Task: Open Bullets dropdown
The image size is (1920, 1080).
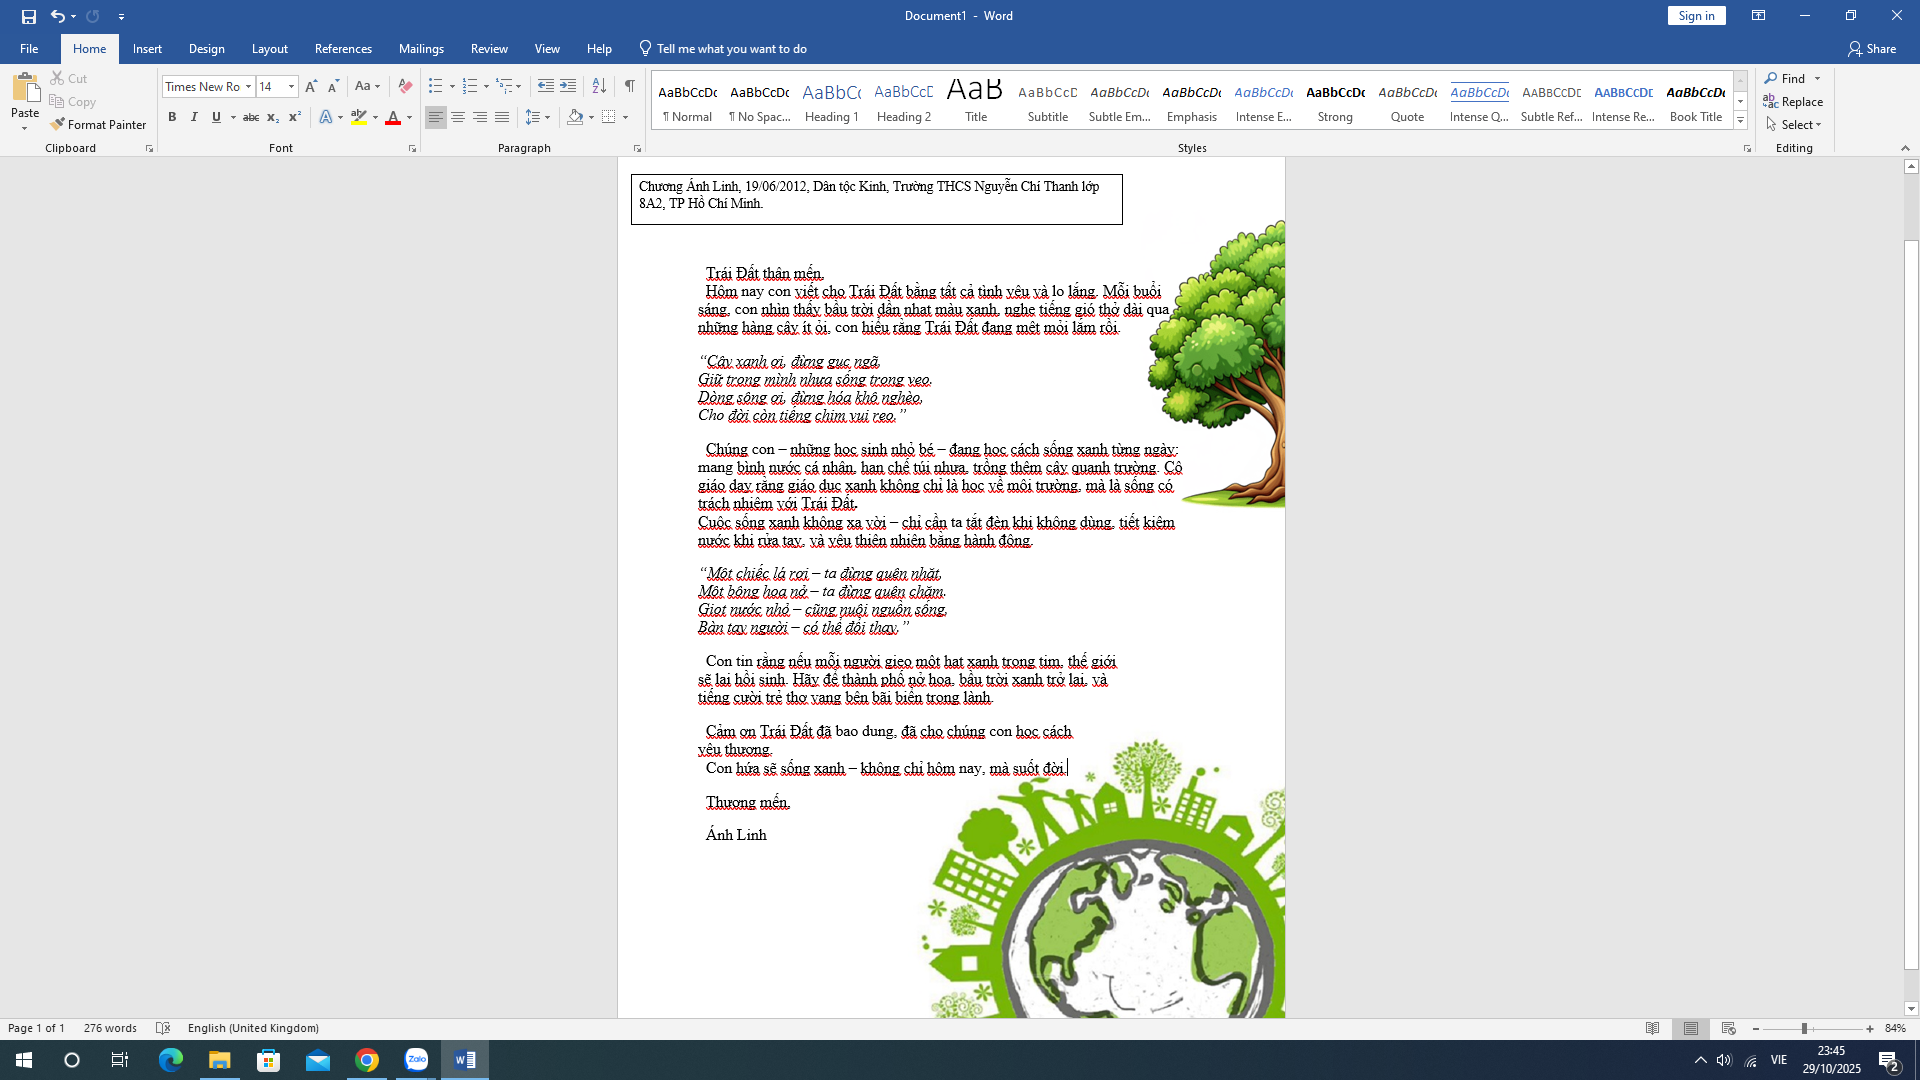Action: [x=452, y=86]
